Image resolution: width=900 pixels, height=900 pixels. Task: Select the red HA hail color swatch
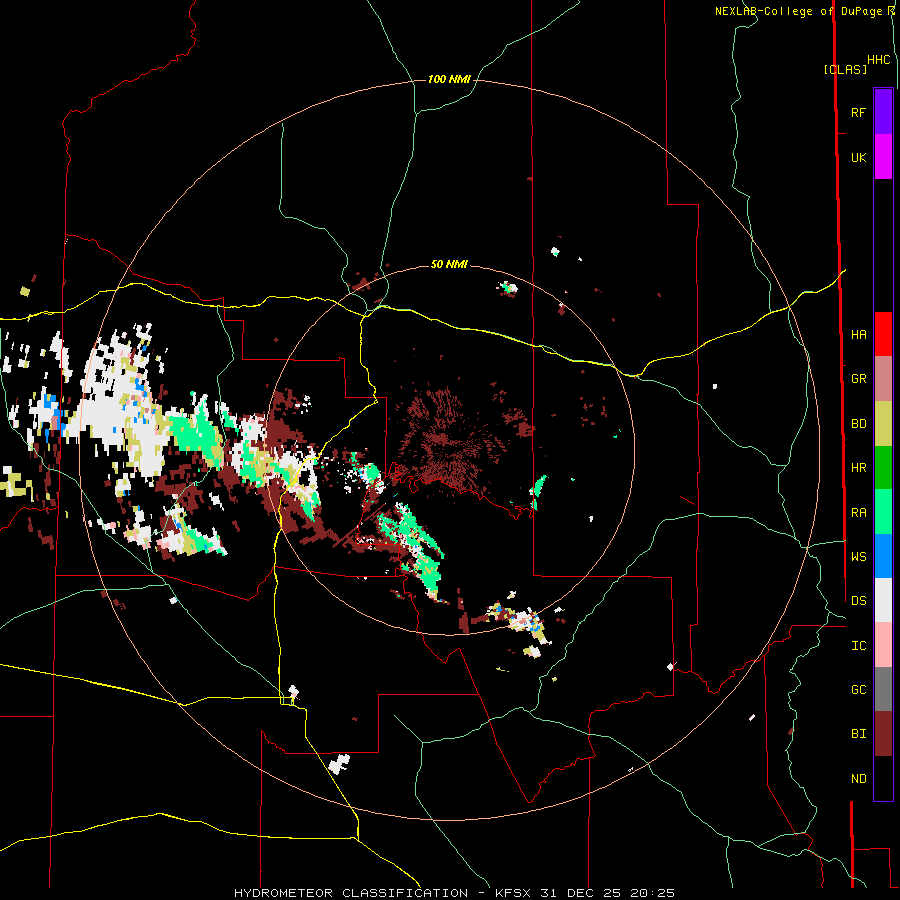pos(883,334)
